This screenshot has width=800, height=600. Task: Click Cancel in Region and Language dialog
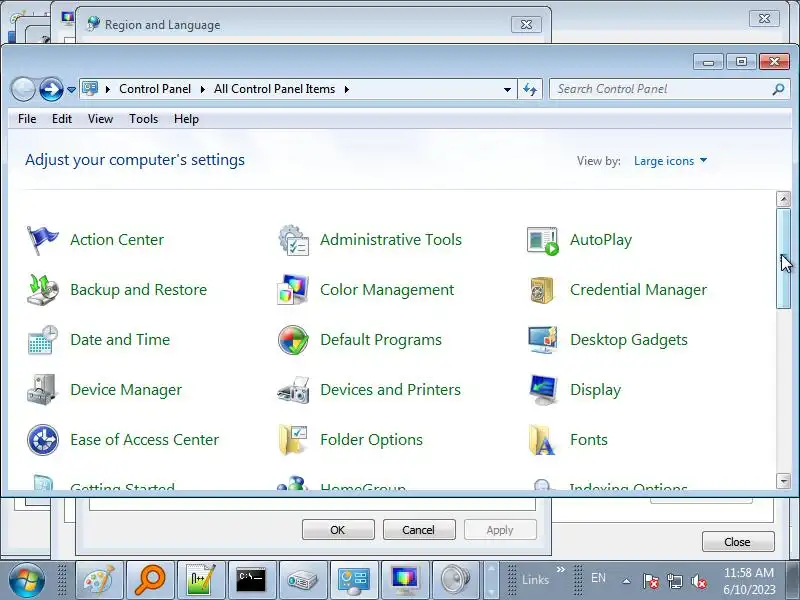(x=418, y=530)
